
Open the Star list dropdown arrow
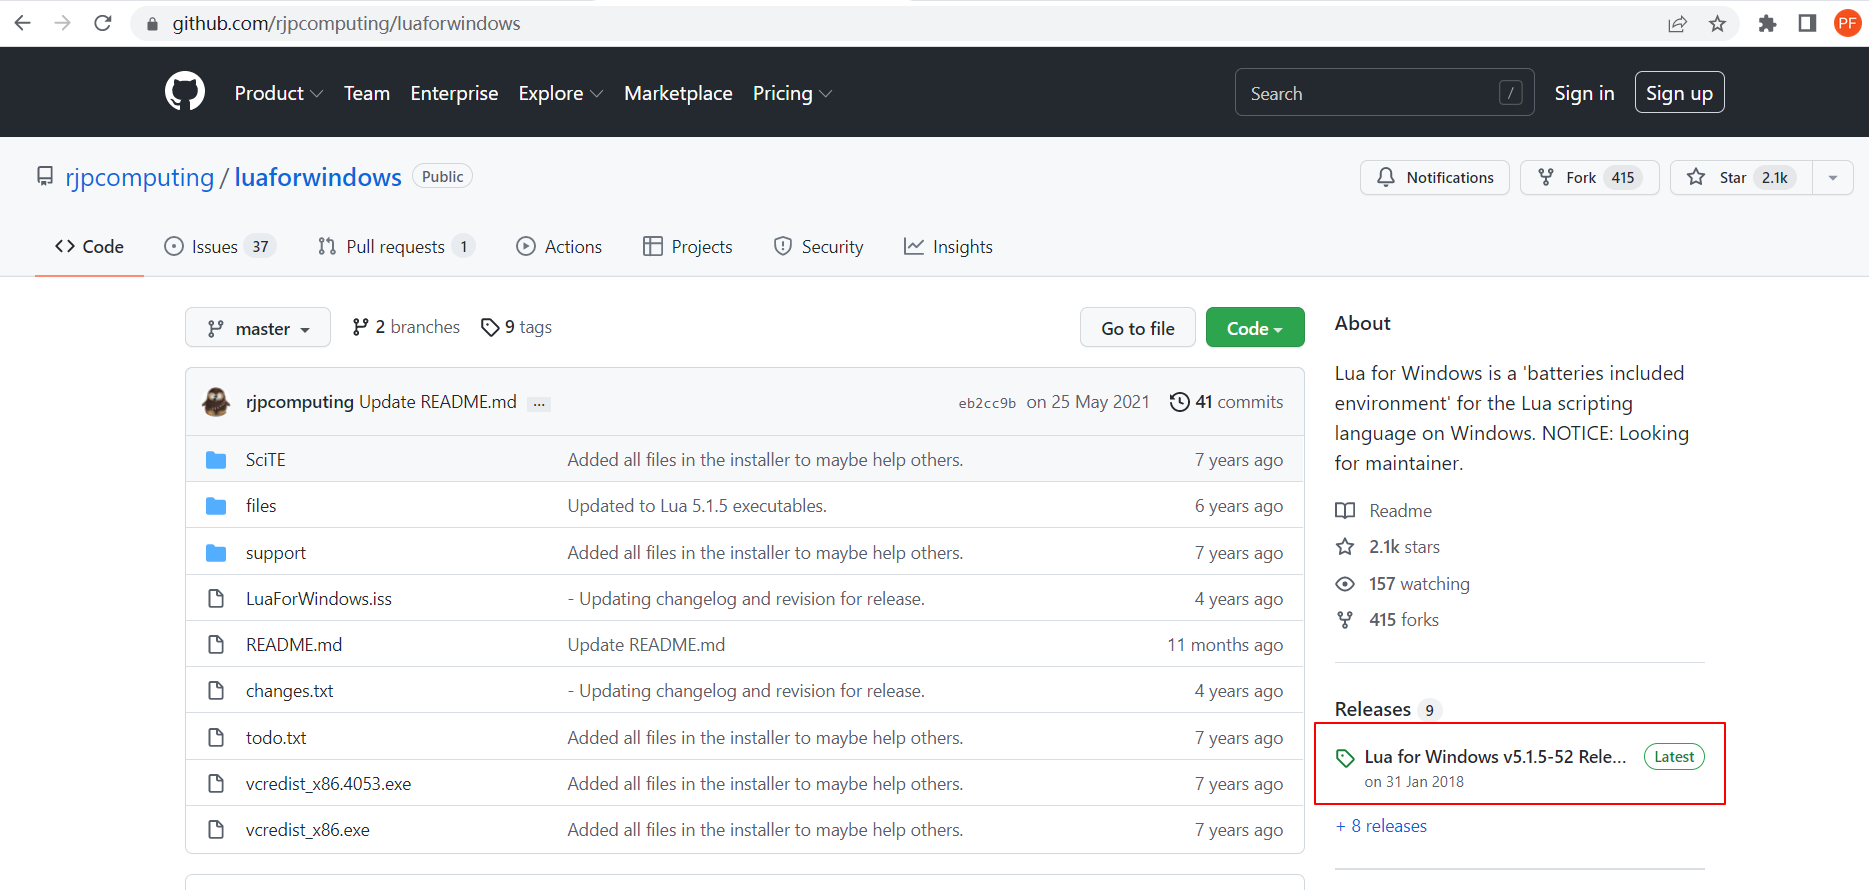click(1833, 178)
